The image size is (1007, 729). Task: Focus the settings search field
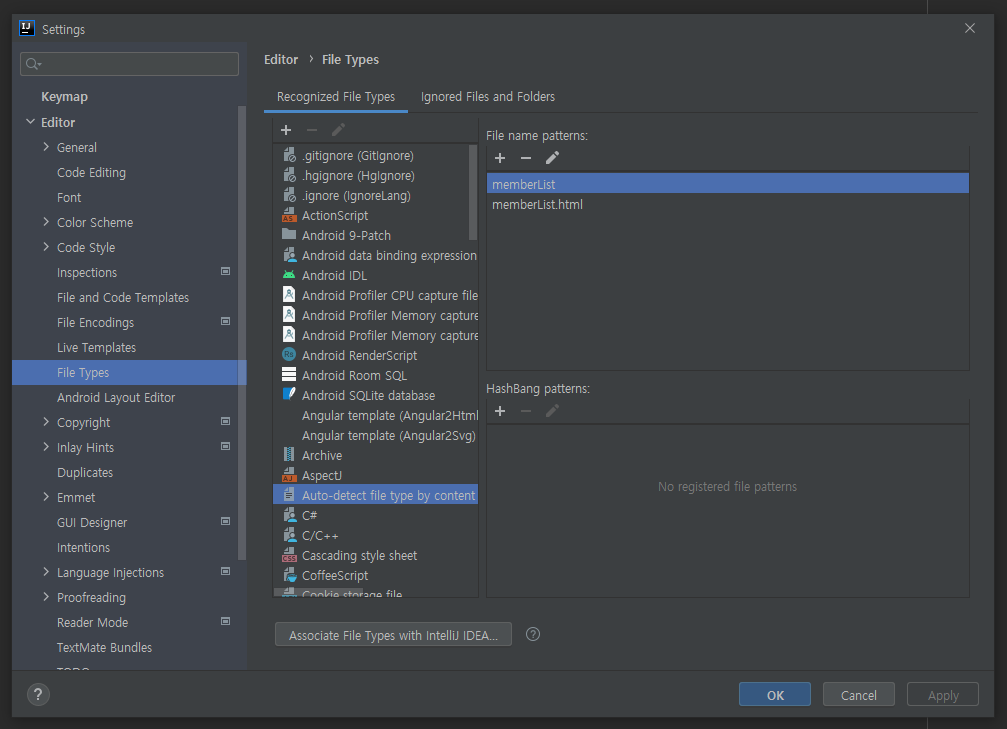pyautogui.click(x=129, y=64)
